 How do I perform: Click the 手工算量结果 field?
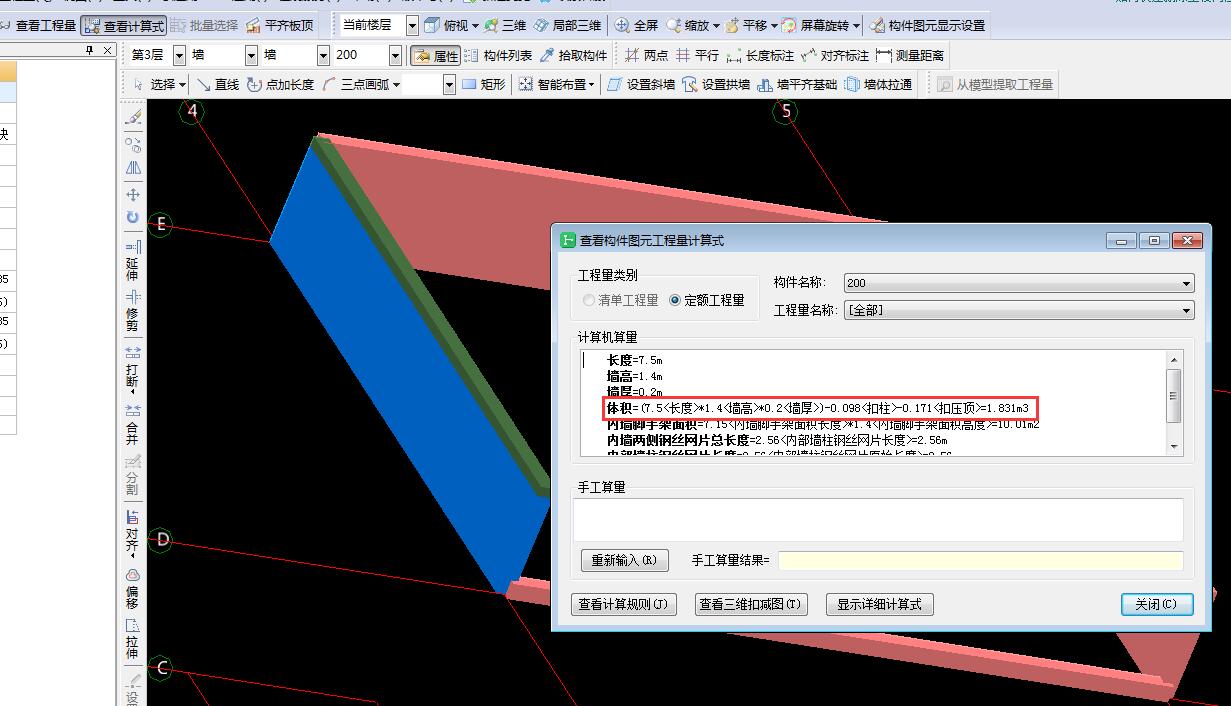point(980,561)
